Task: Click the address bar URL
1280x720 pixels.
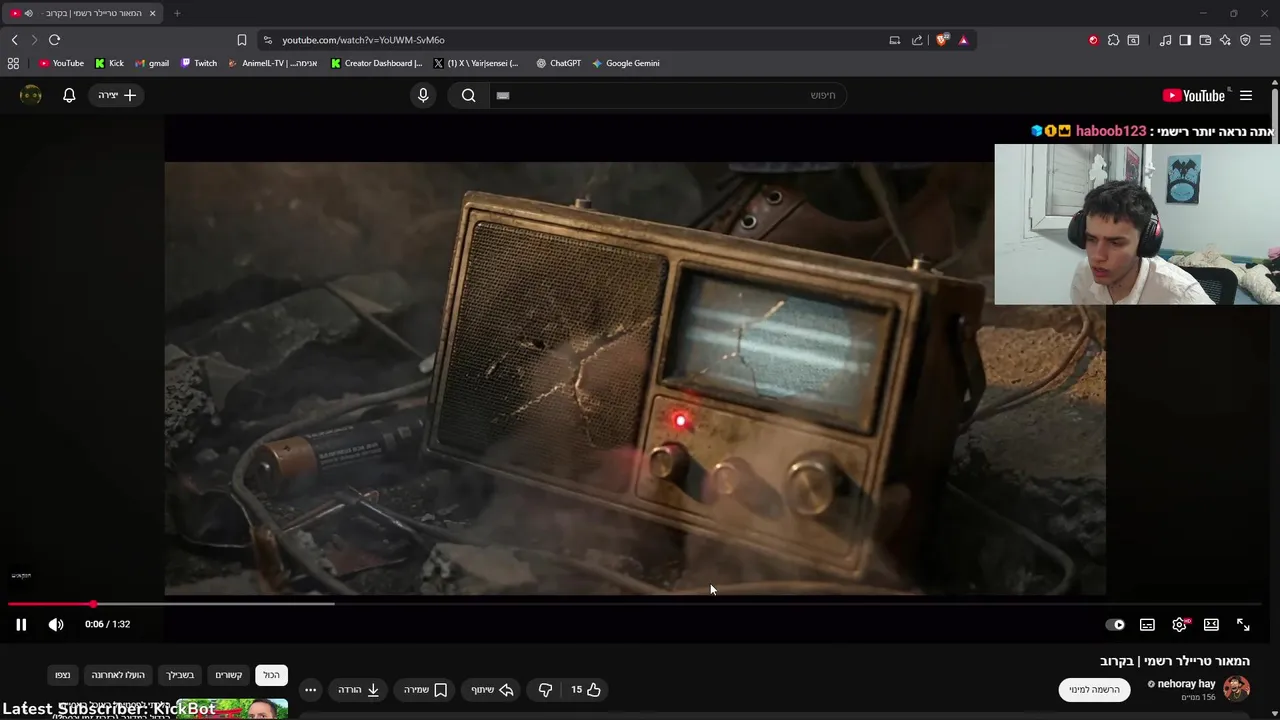Action: click(x=363, y=40)
